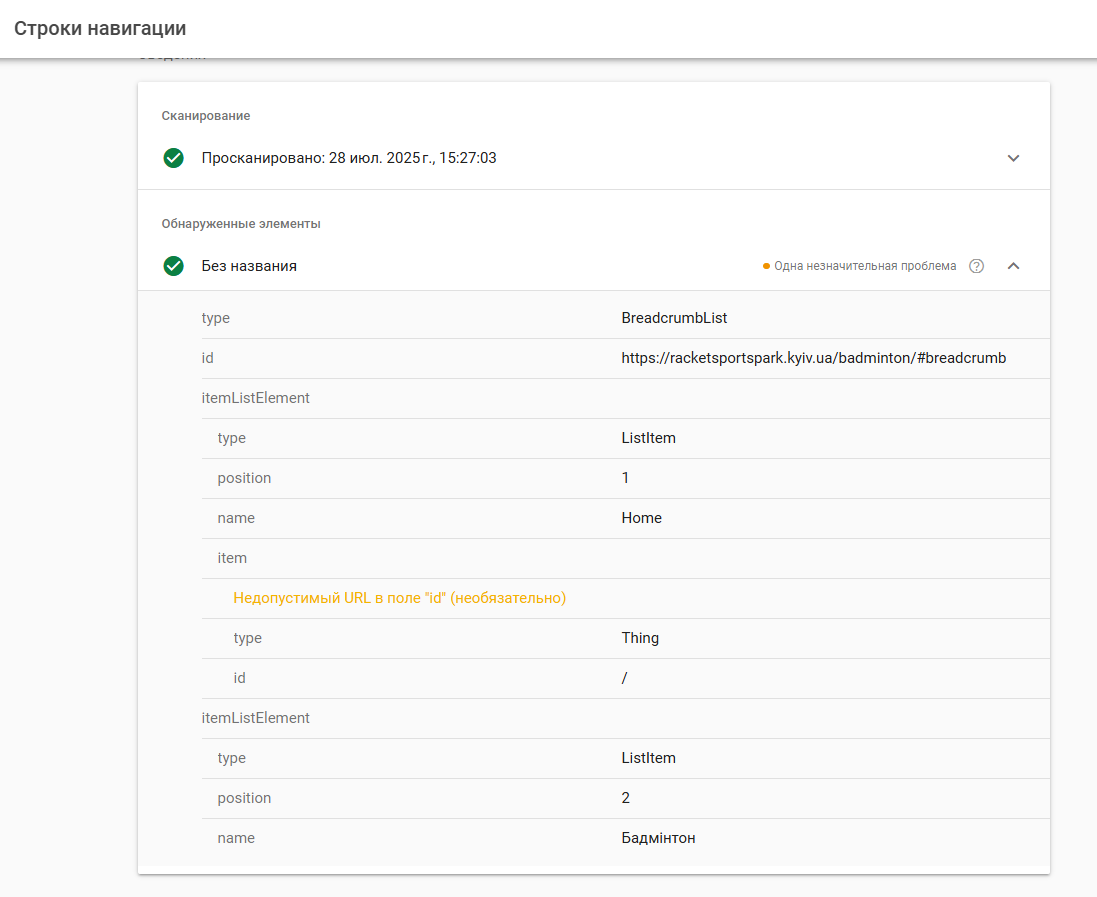The width and height of the screenshot is (1097, 897).
Task: Click the 'BreadcrumbList' type value
Action: (x=674, y=318)
